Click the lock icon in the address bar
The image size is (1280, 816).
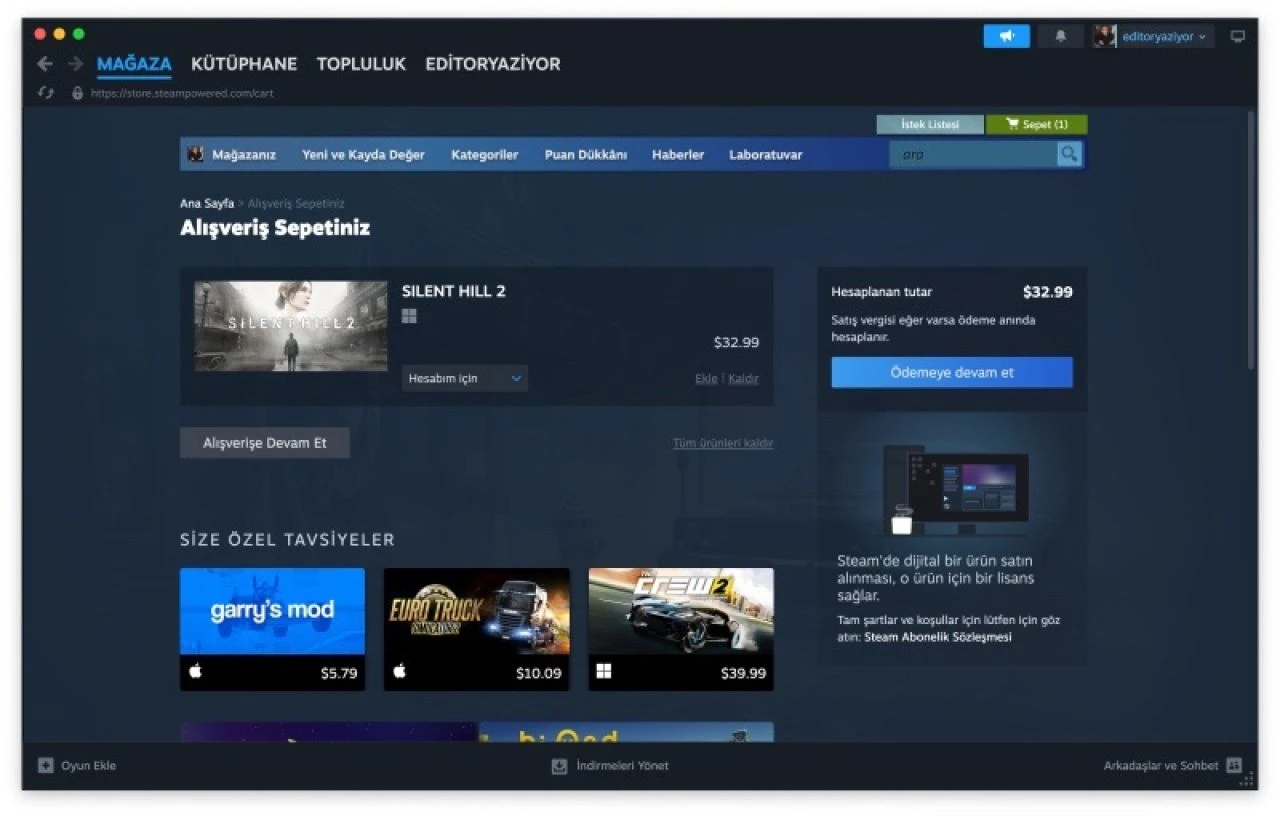[78, 92]
